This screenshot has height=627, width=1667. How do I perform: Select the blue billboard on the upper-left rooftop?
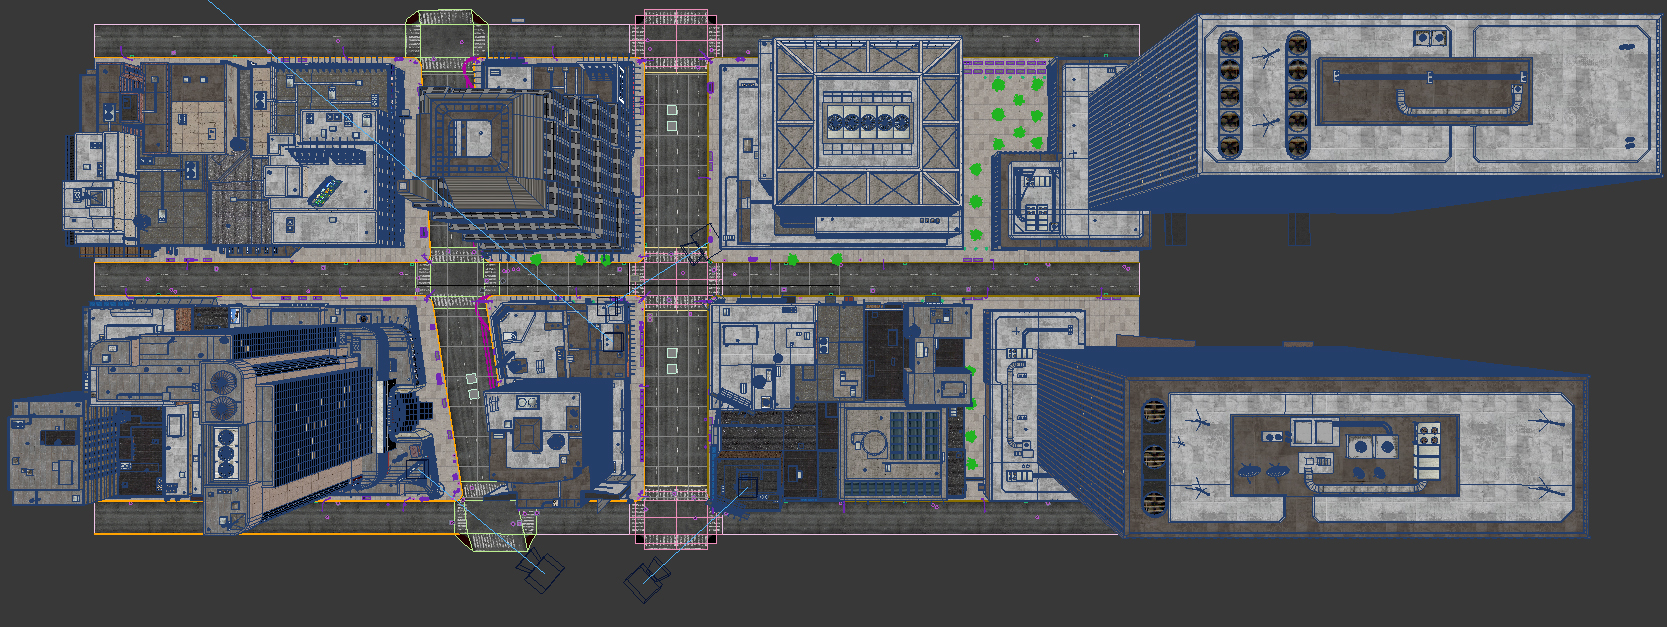pos(323,192)
